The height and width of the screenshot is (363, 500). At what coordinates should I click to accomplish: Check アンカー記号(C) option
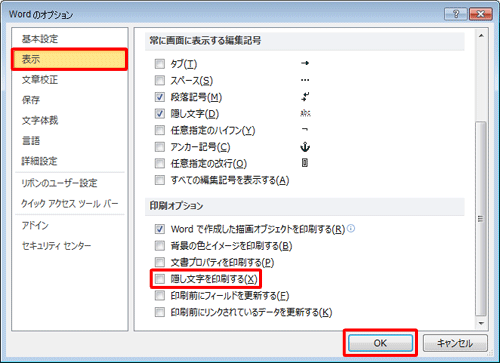(x=160, y=147)
